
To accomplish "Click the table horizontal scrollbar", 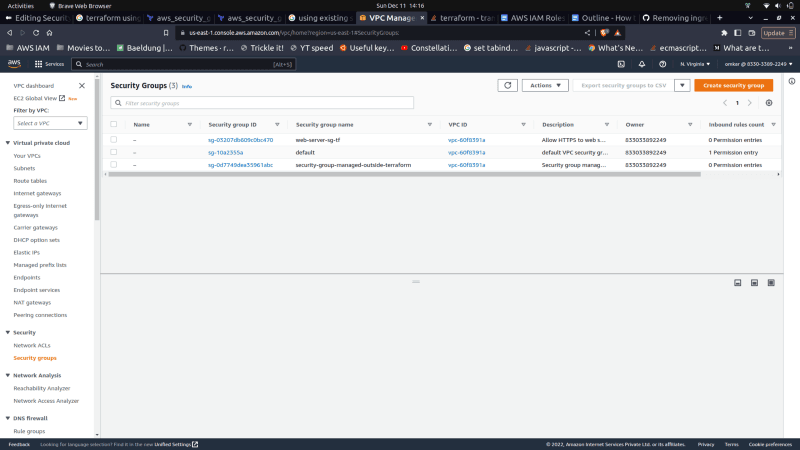I will point(405,174).
